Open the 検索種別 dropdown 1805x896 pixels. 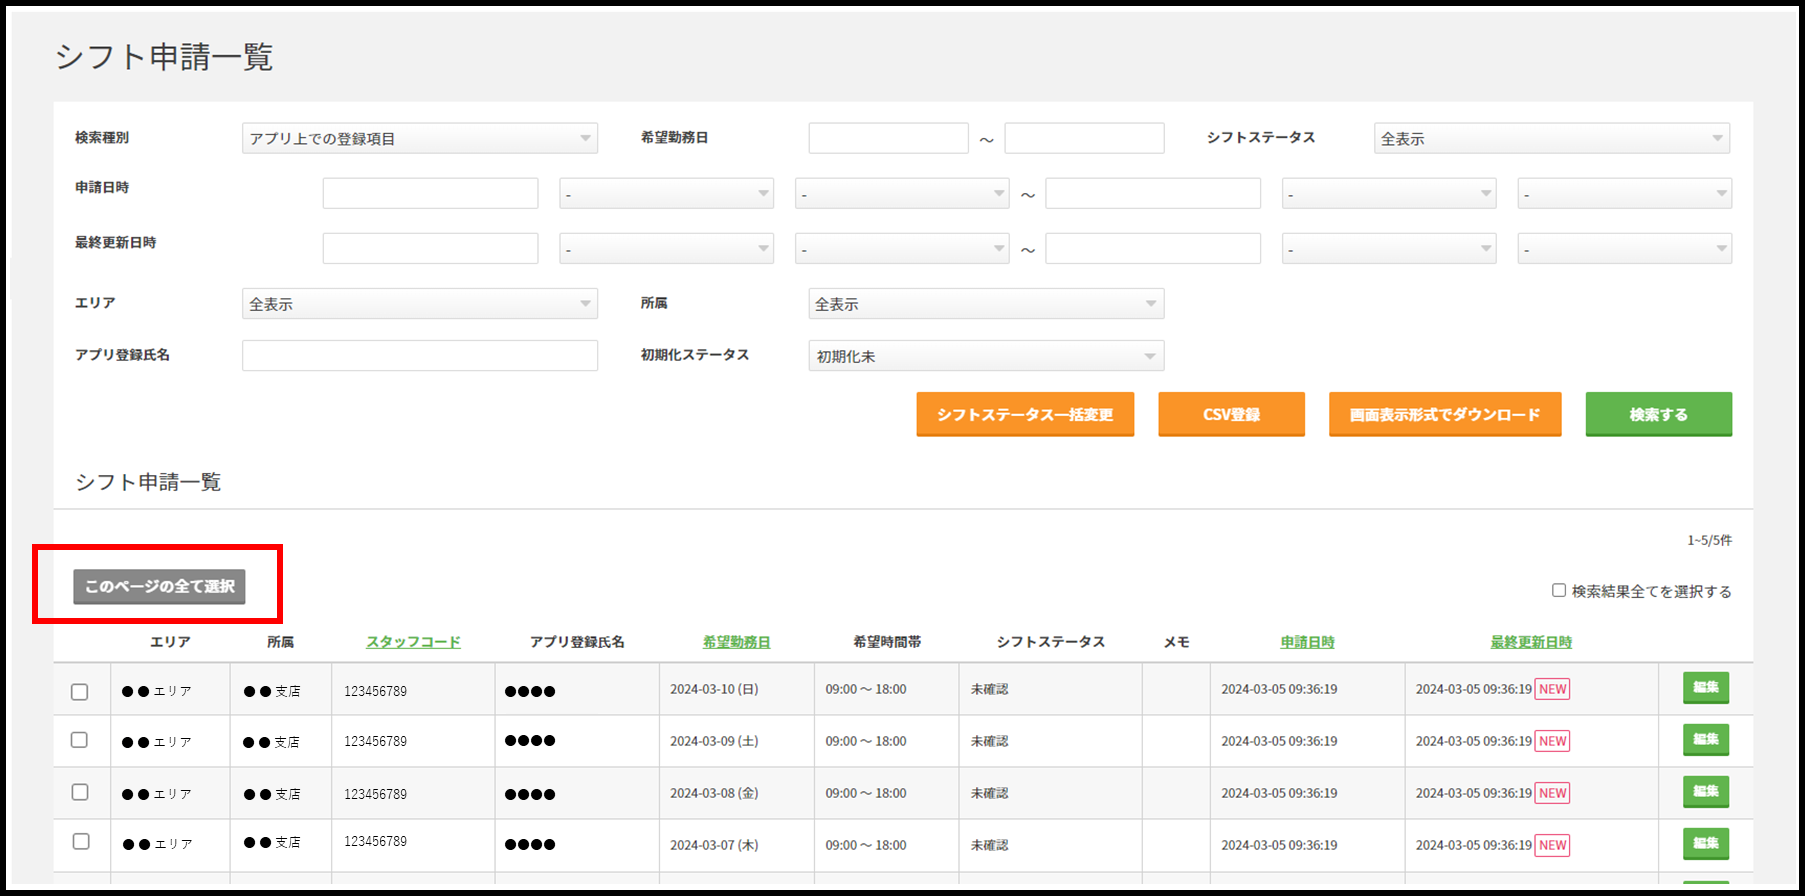pyautogui.click(x=419, y=138)
